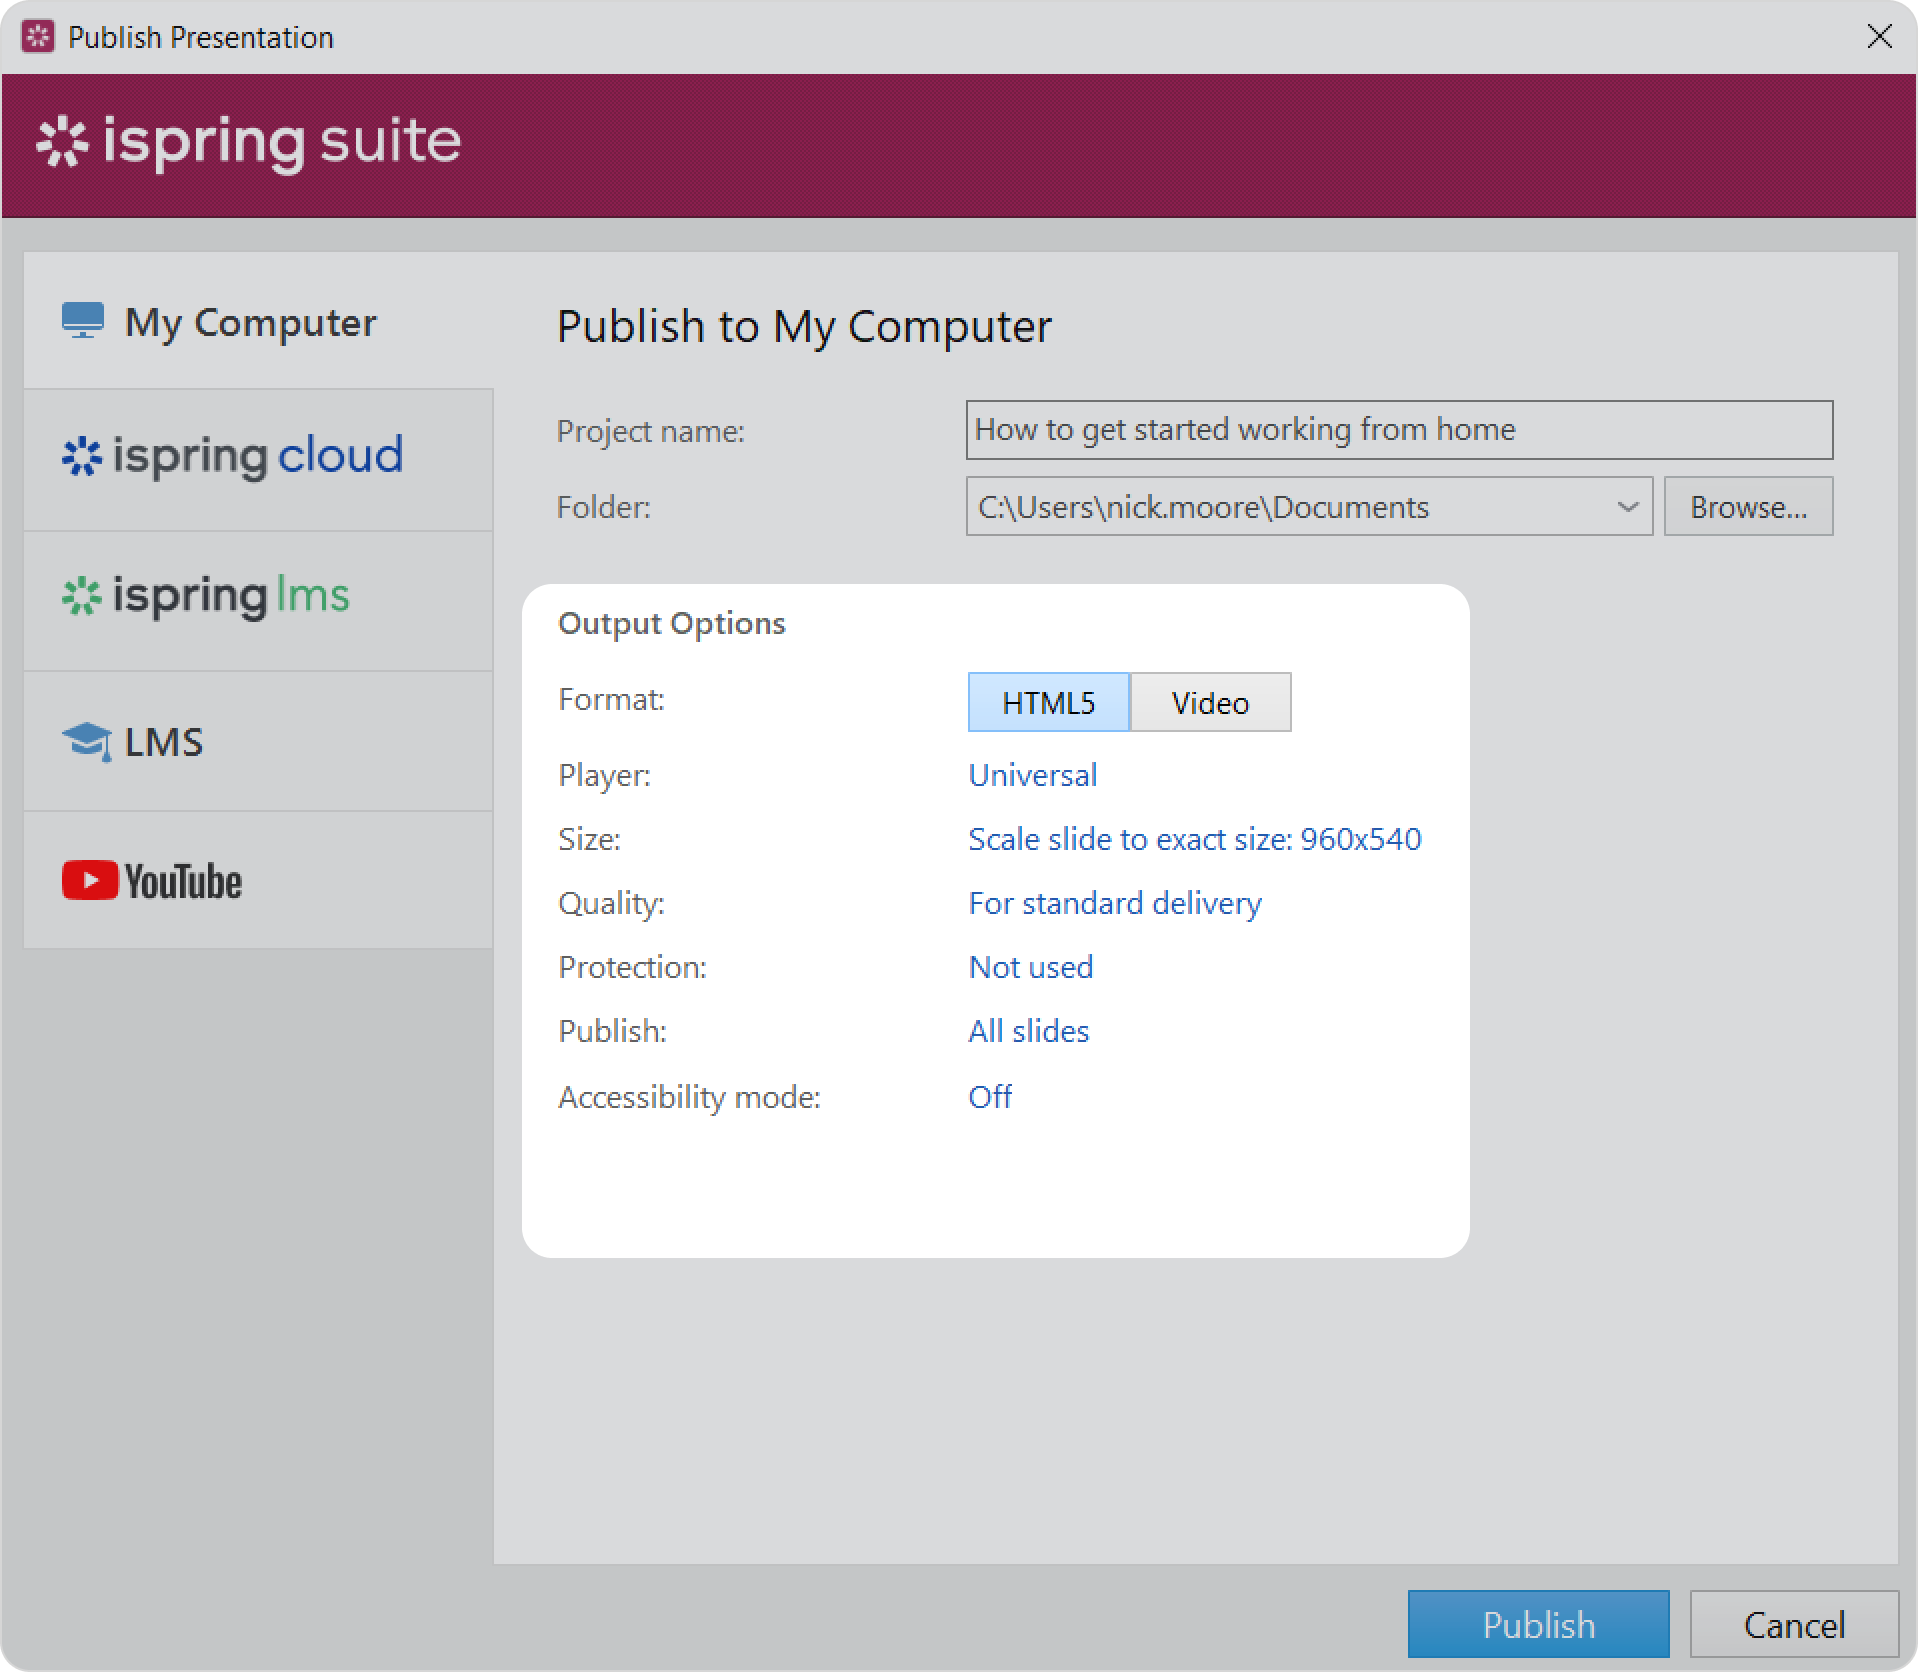1918x1672 pixels.
Task: Open the 'For standard delivery' quality link
Action: (x=1114, y=903)
